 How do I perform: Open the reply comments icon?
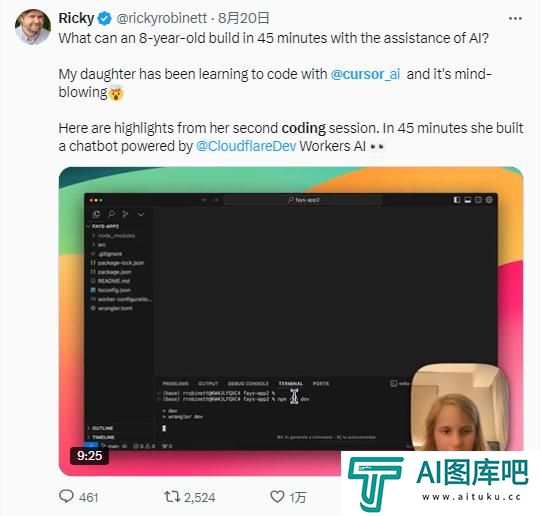point(66,496)
